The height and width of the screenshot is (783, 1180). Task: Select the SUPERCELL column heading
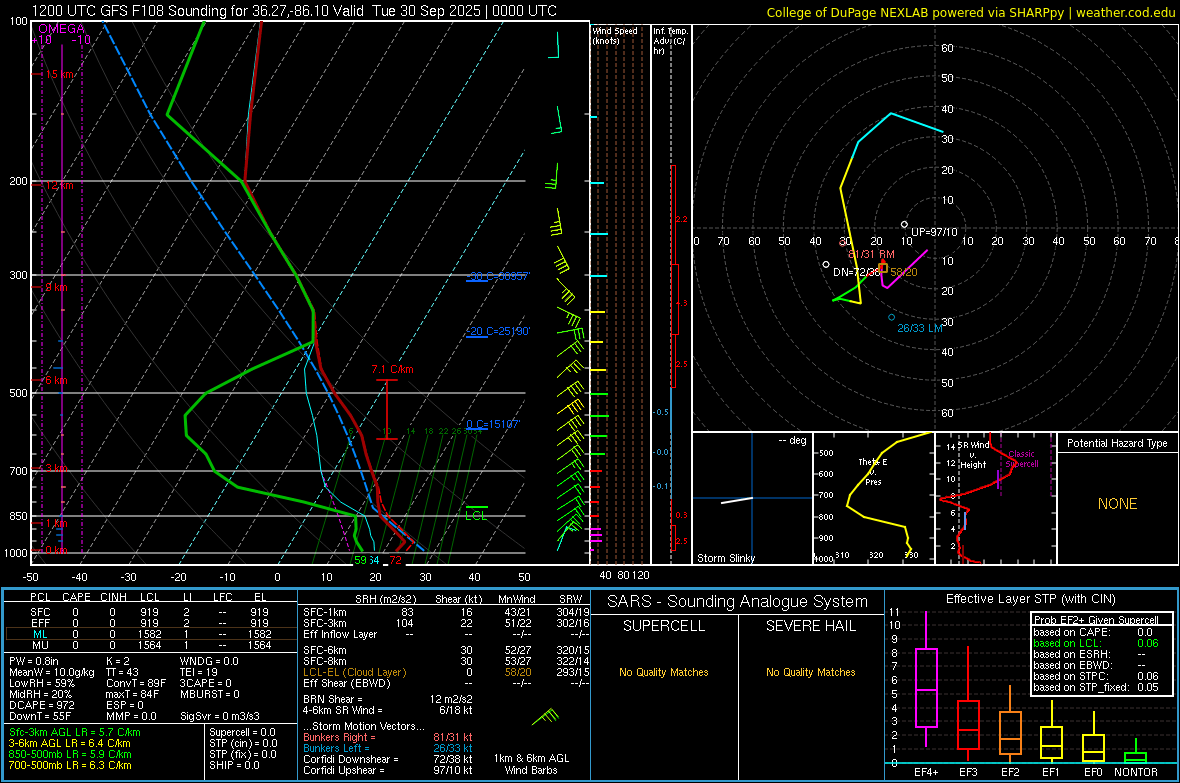click(x=664, y=626)
